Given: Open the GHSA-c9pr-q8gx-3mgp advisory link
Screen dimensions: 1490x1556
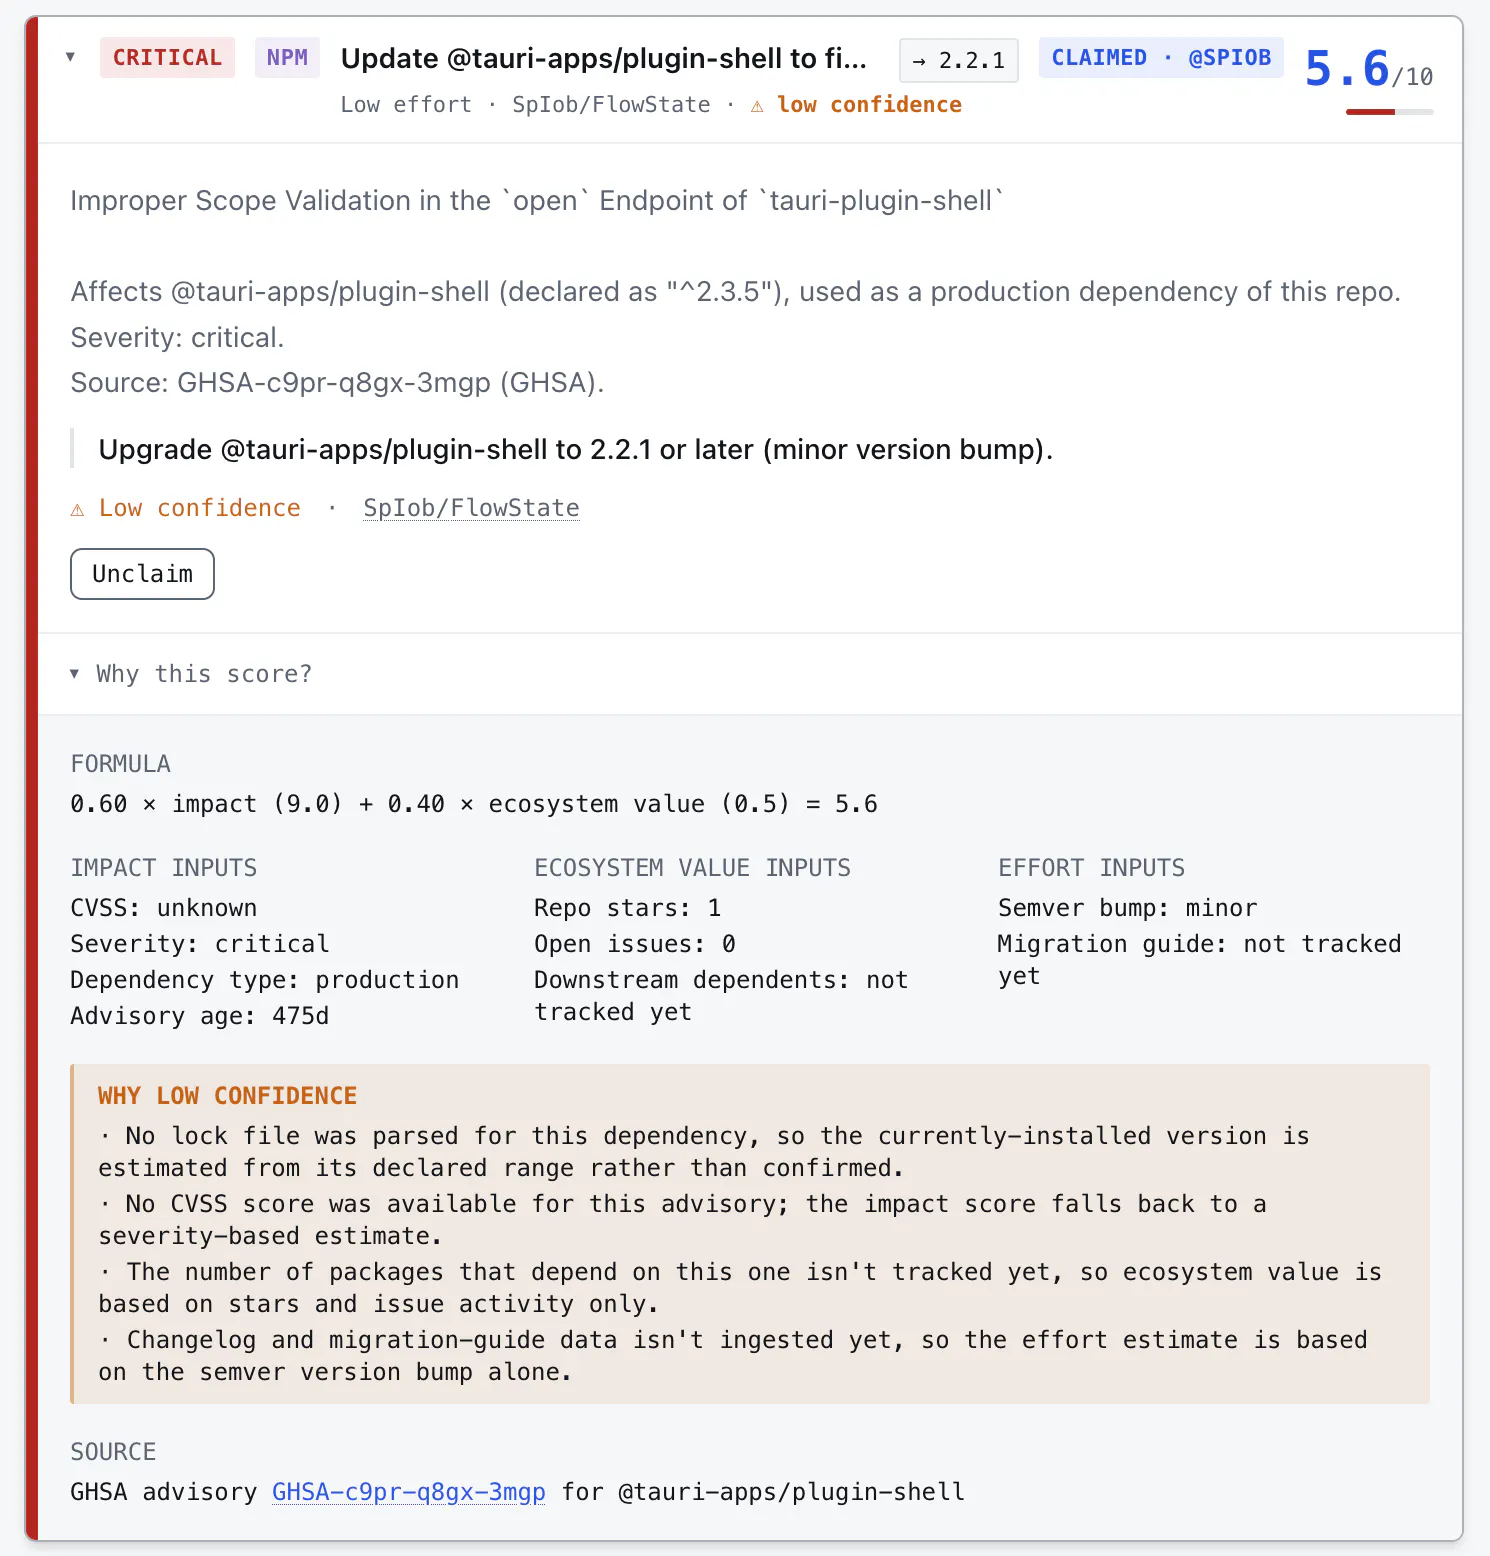Looking at the screenshot, I should click(x=409, y=1492).
